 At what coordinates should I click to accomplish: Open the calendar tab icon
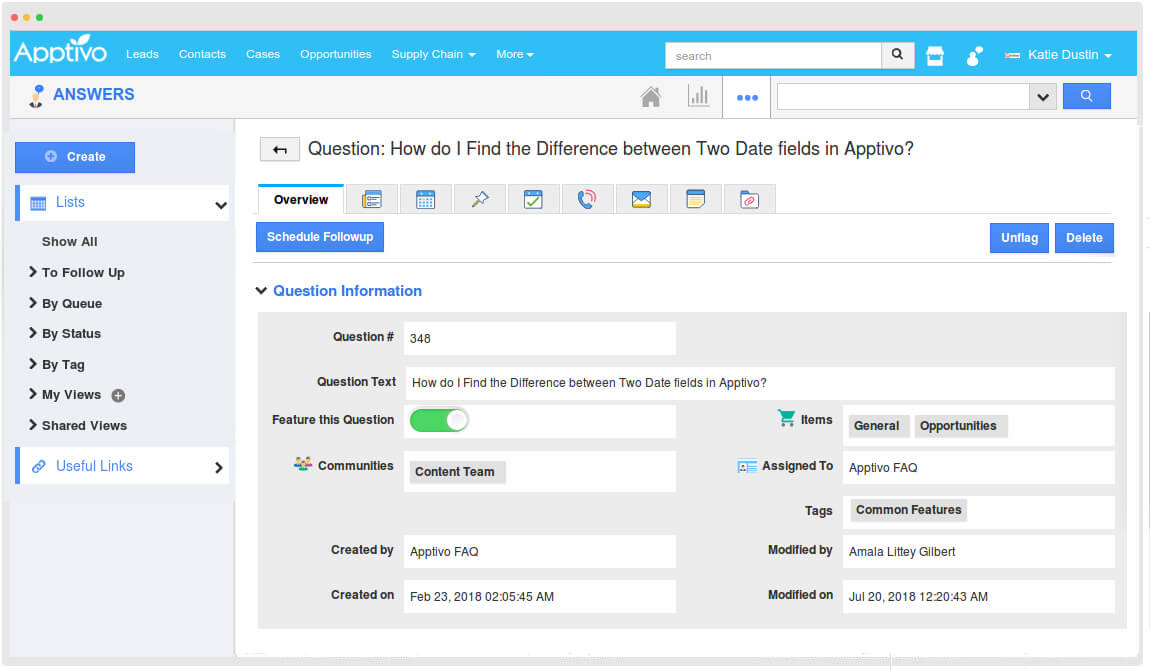coord(425,200)
